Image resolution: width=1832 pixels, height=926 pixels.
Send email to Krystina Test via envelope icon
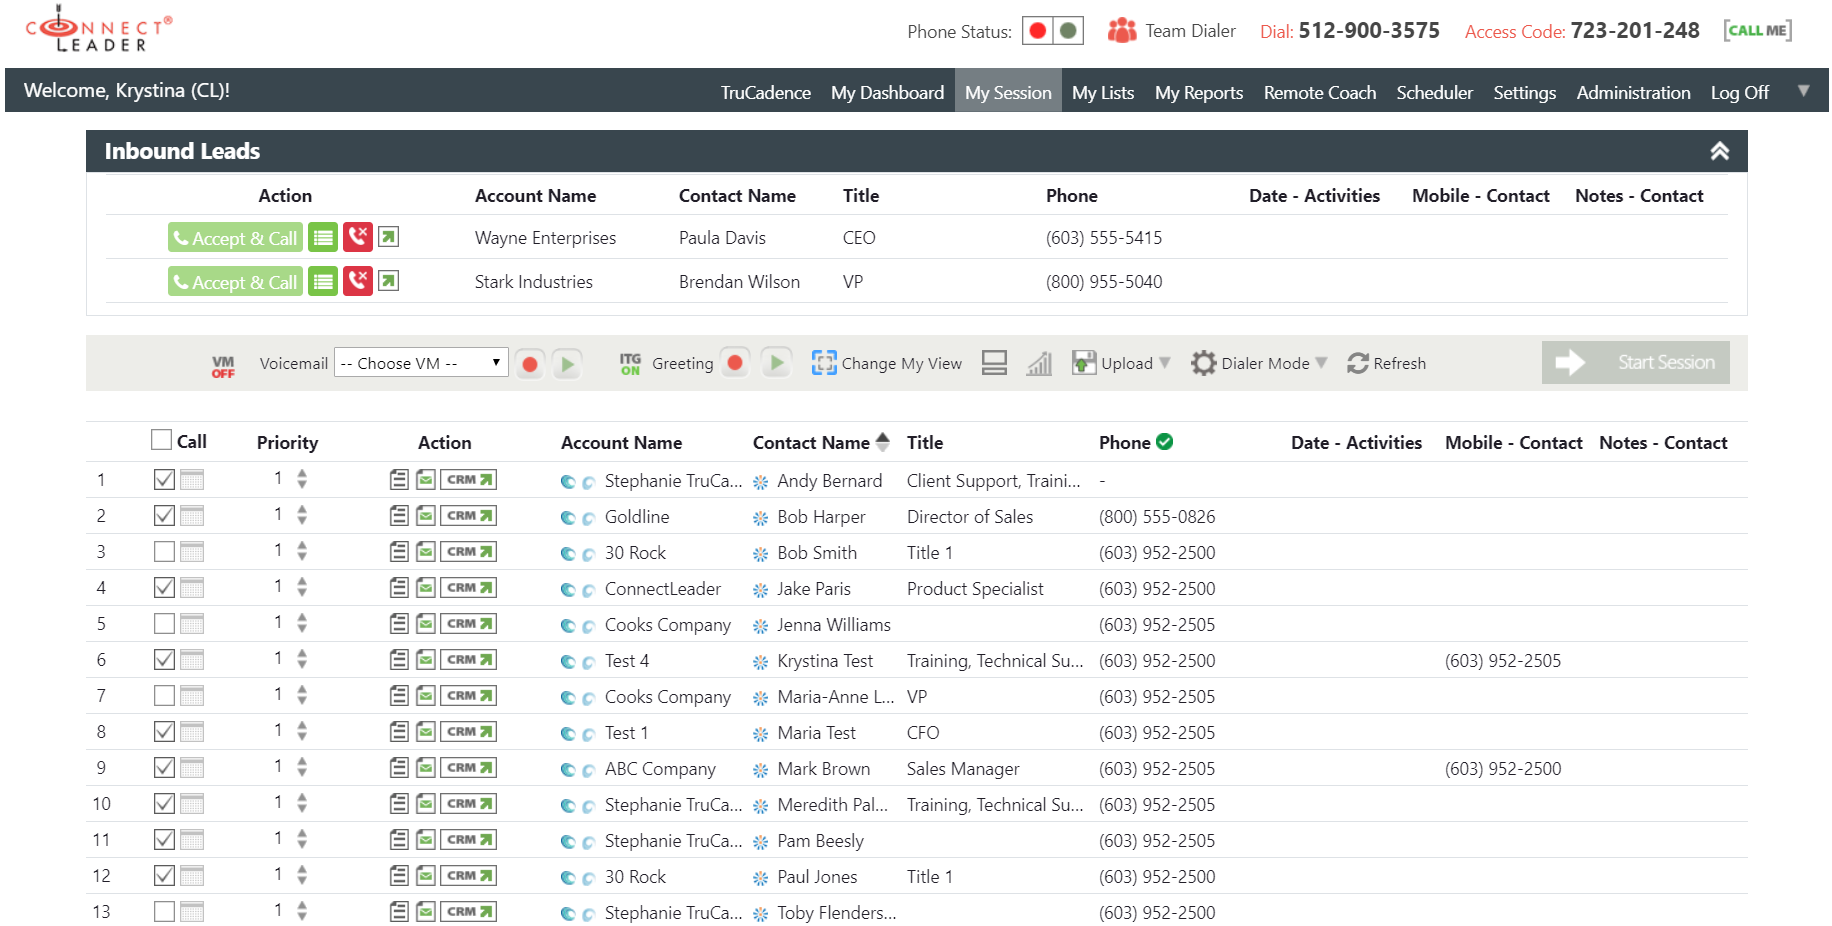pyautogui.click(x=425, y=660)
